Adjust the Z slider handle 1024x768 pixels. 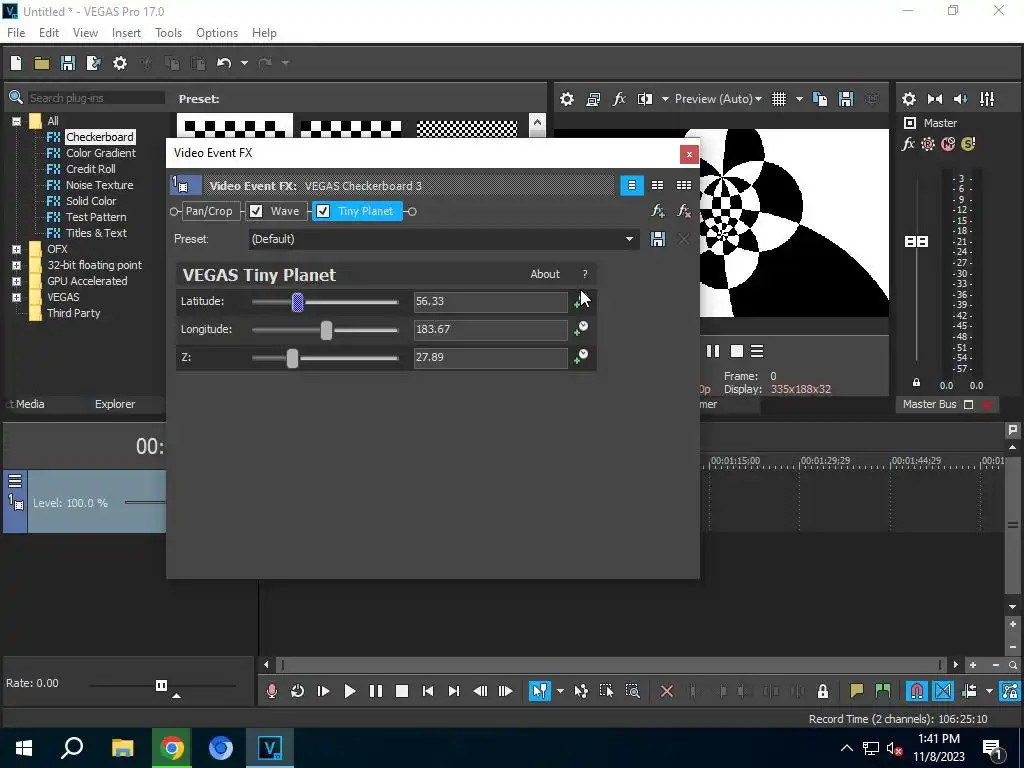(x=293, y=358)
